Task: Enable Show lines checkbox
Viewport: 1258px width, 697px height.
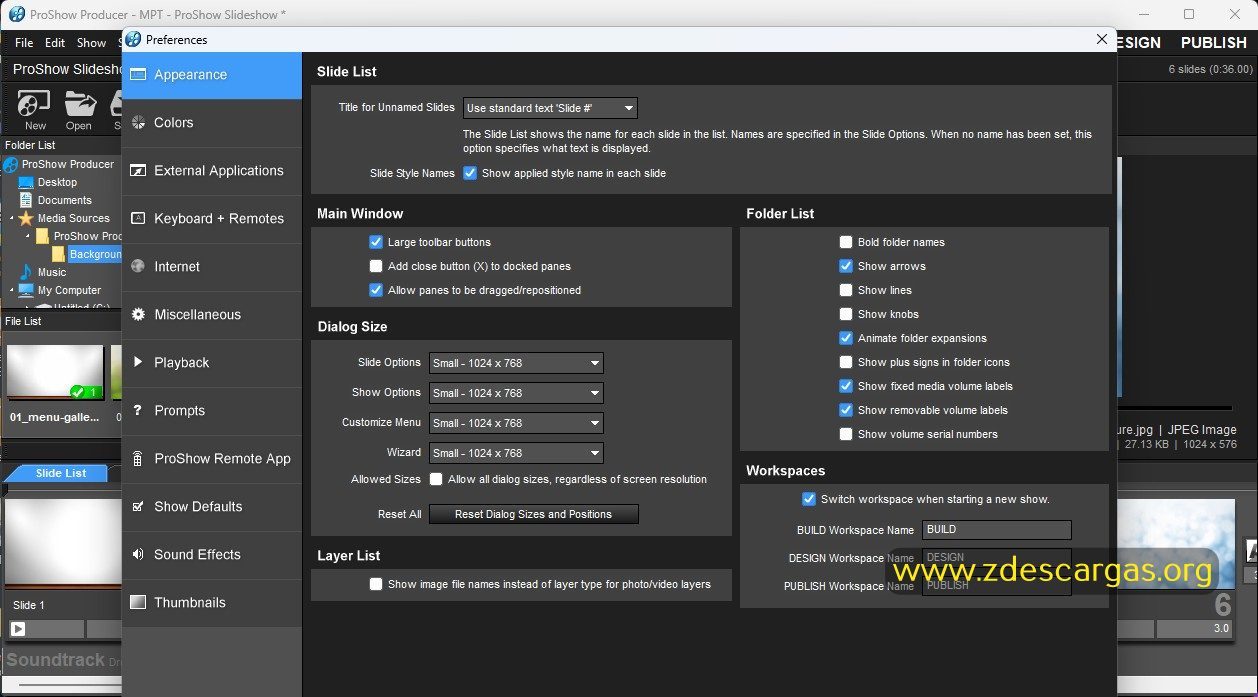Action: (846, 290)
